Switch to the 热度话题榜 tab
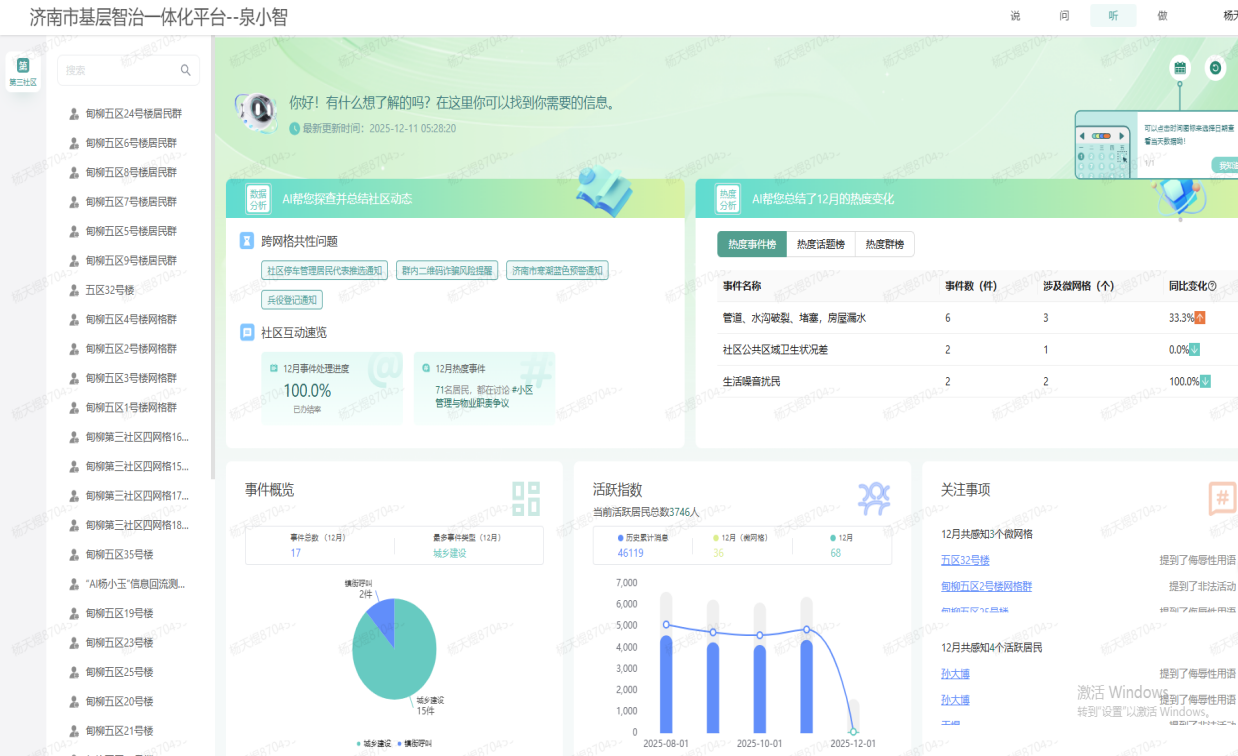Screen dimensions: 1238x756 pyautogui.click(x=820, y=245)
